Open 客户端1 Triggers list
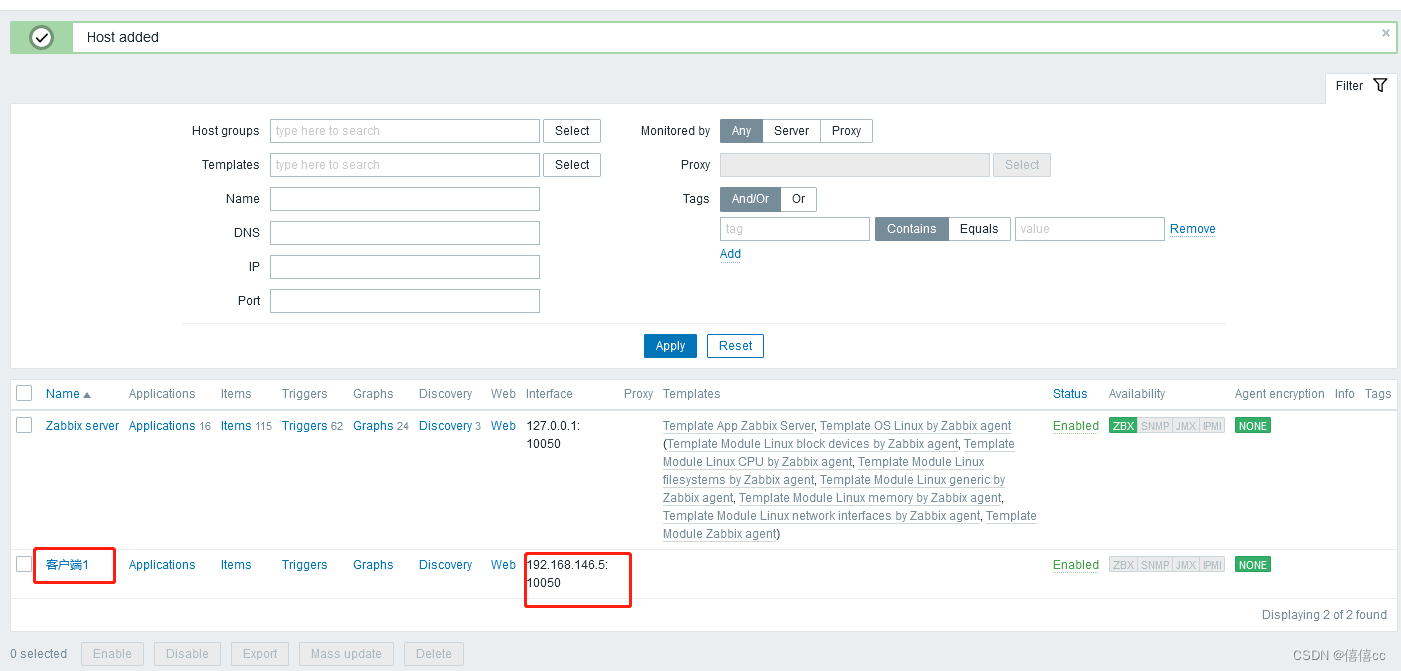Image resolution: width=1401 pixels, height=671 pixels. click(304, 565)
